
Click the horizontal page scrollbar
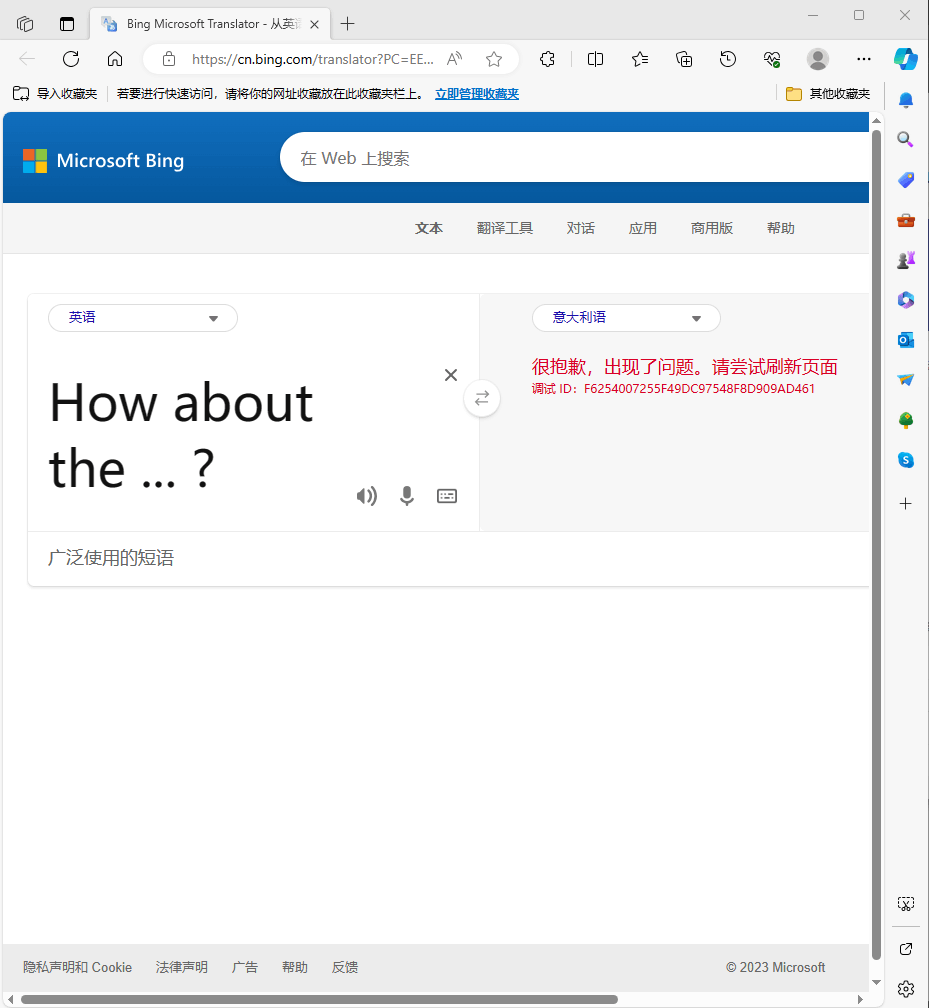320,1000
